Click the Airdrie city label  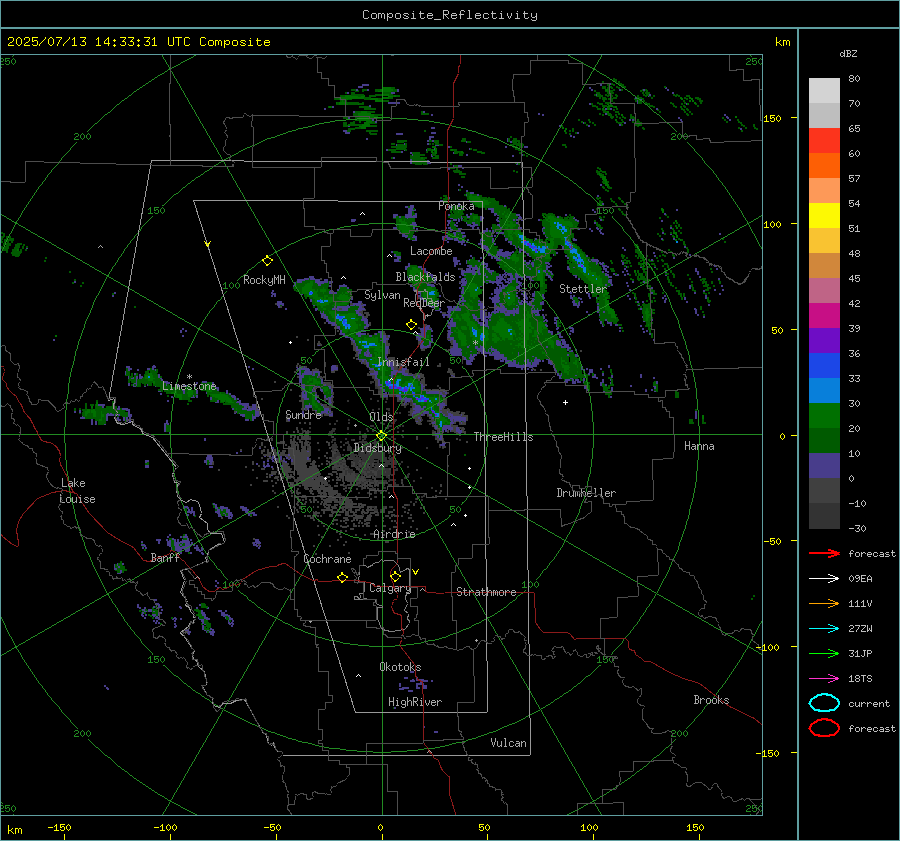pyautogui.click(x=394, y=534)
